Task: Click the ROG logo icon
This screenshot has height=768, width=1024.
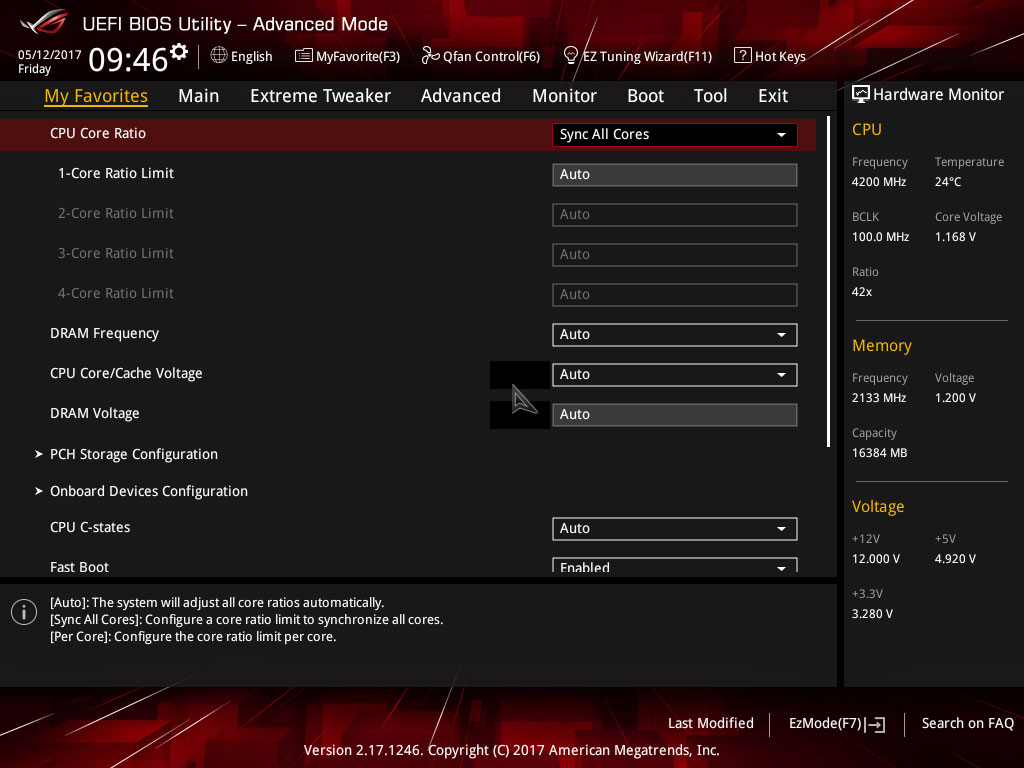Action: (x=44, y=22)
